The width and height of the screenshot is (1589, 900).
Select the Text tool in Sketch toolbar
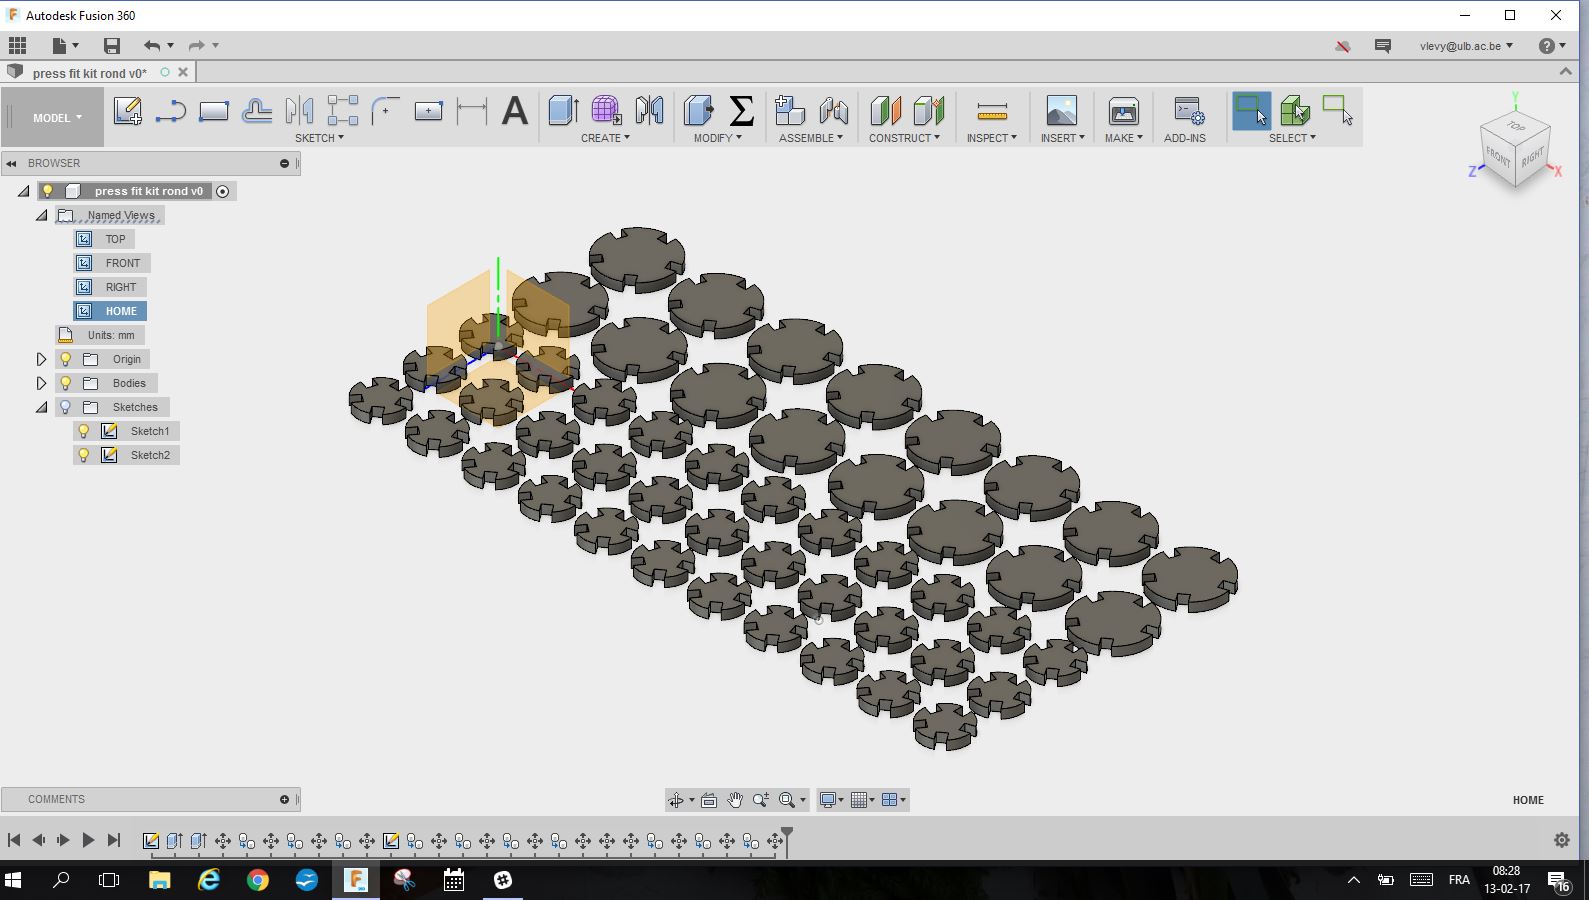pyautogui.click(x=514, y=111)
